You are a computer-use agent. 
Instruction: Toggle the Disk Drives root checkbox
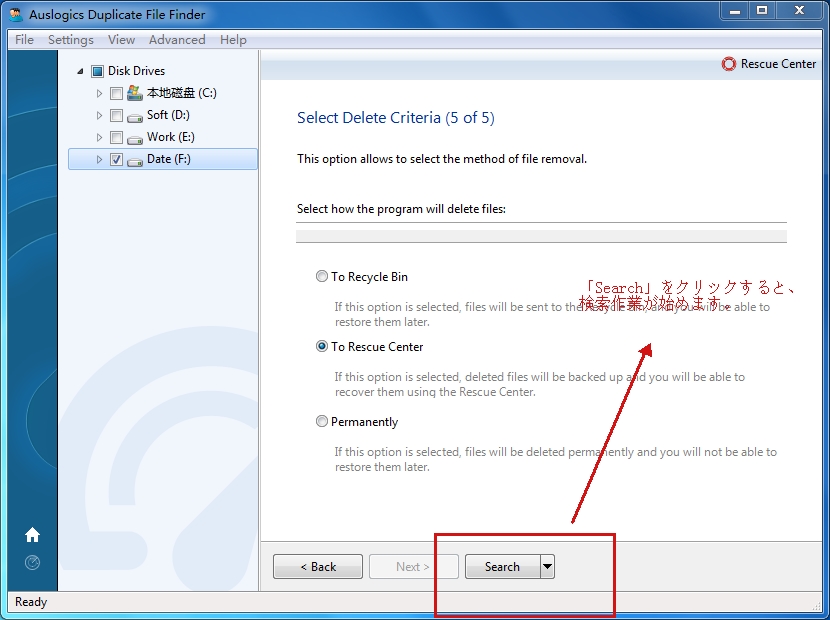click(x=97, y=71)
